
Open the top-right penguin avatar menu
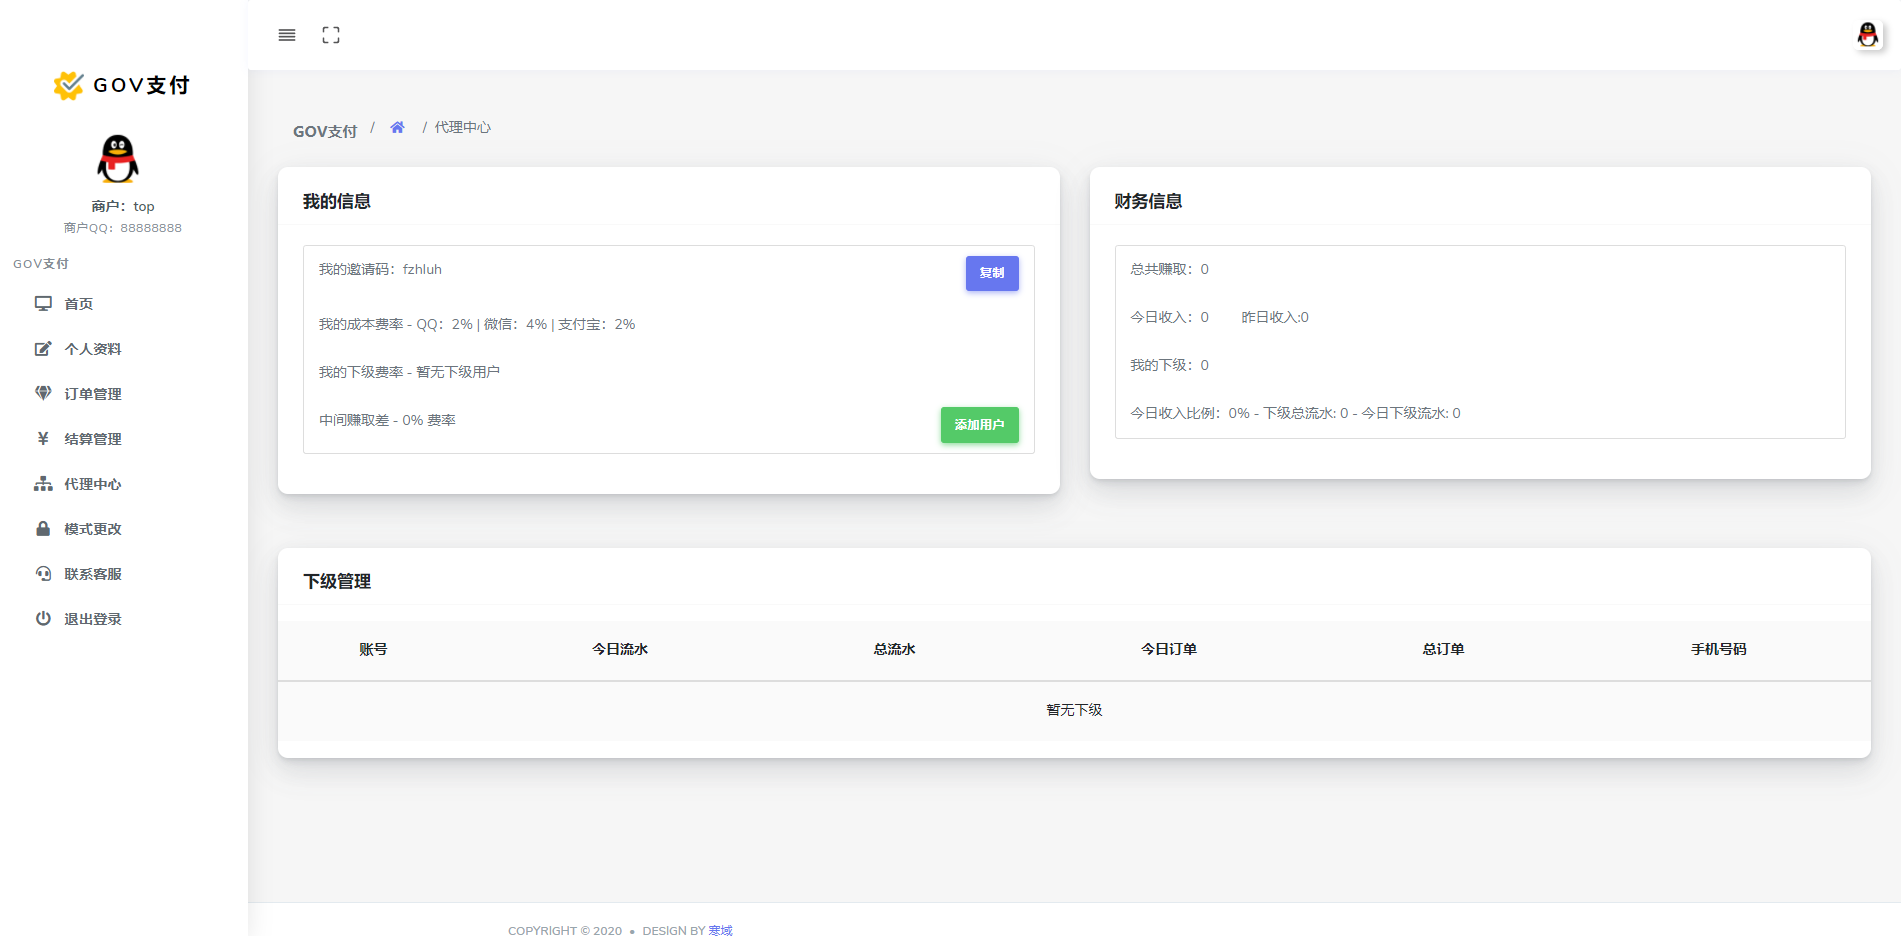1867,35
